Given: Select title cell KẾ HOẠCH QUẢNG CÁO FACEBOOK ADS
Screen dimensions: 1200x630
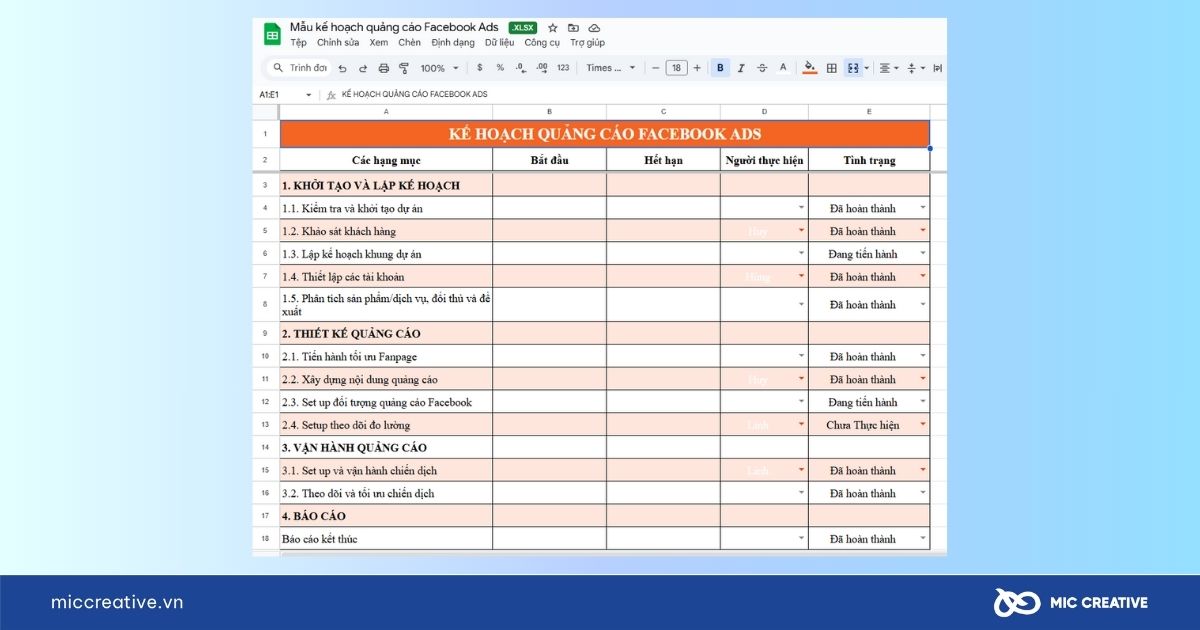Looking at the screenshot, I should click(x=605, y=134).
